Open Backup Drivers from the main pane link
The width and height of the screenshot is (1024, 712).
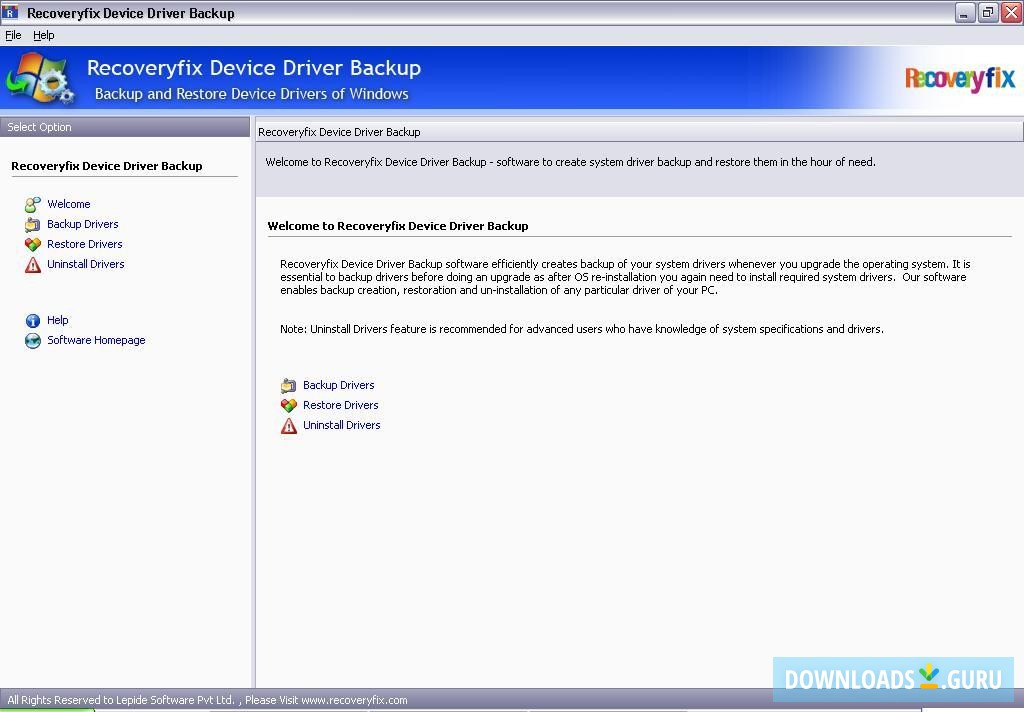pyautogui.click(x=338, y=385)
